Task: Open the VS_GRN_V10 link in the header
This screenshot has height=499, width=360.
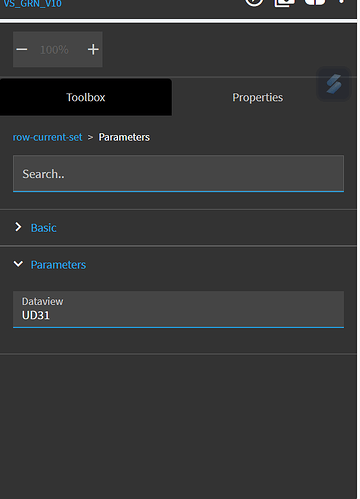Action: [x=33, y=4]
